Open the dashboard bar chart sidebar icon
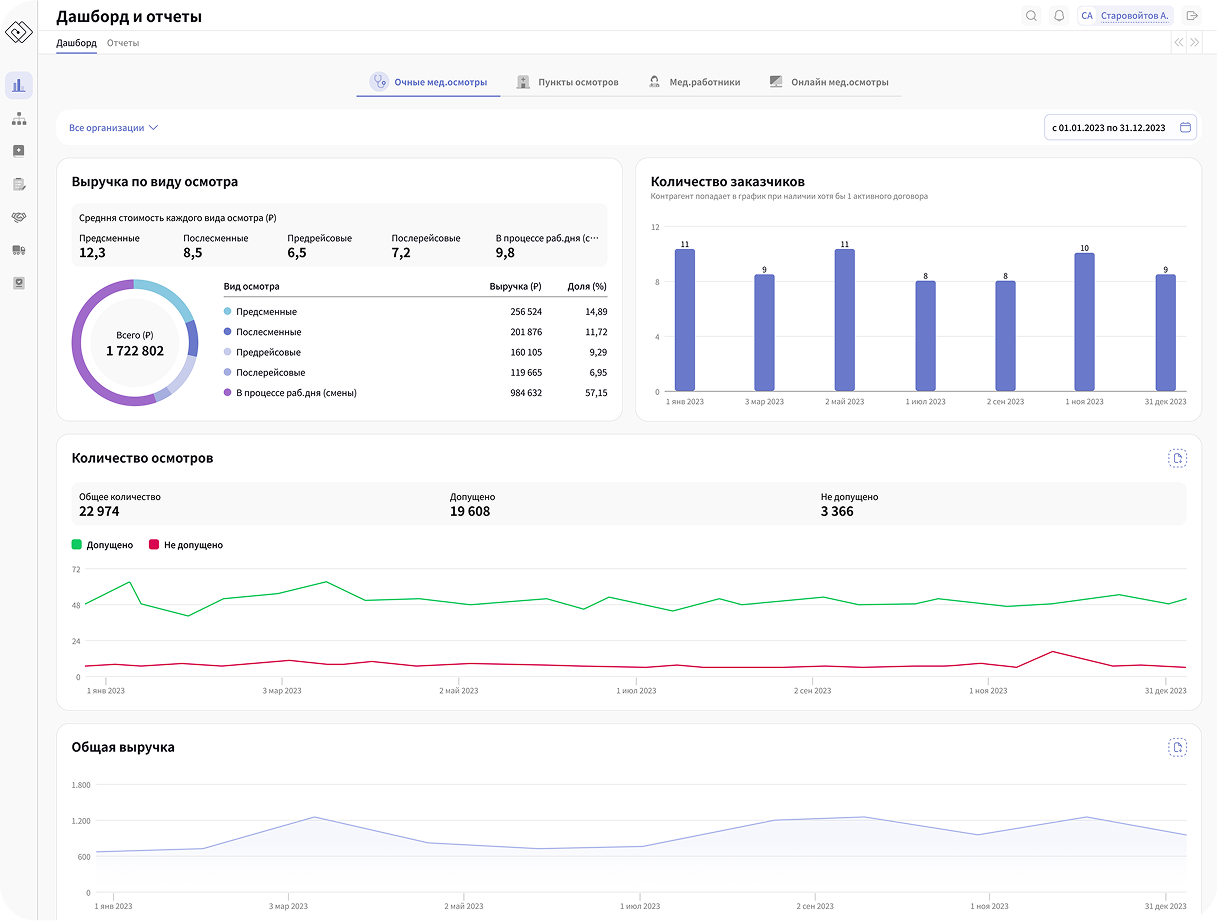 point(19,86)
